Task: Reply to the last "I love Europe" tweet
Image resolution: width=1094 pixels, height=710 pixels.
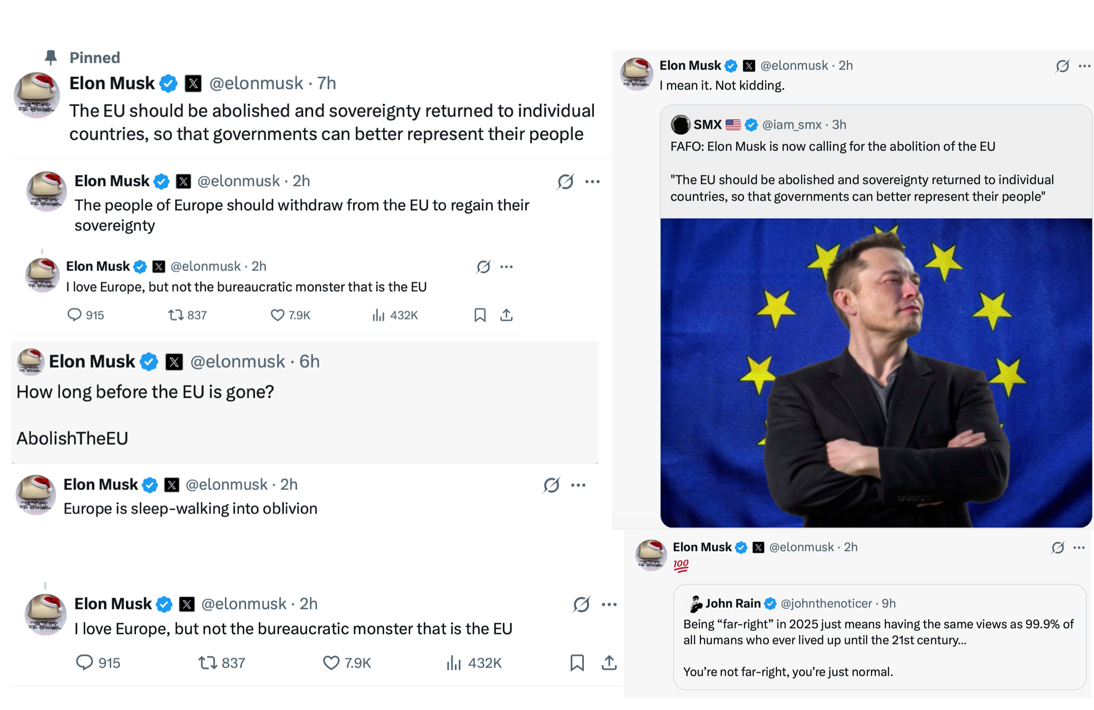Action: click(85, 662)
